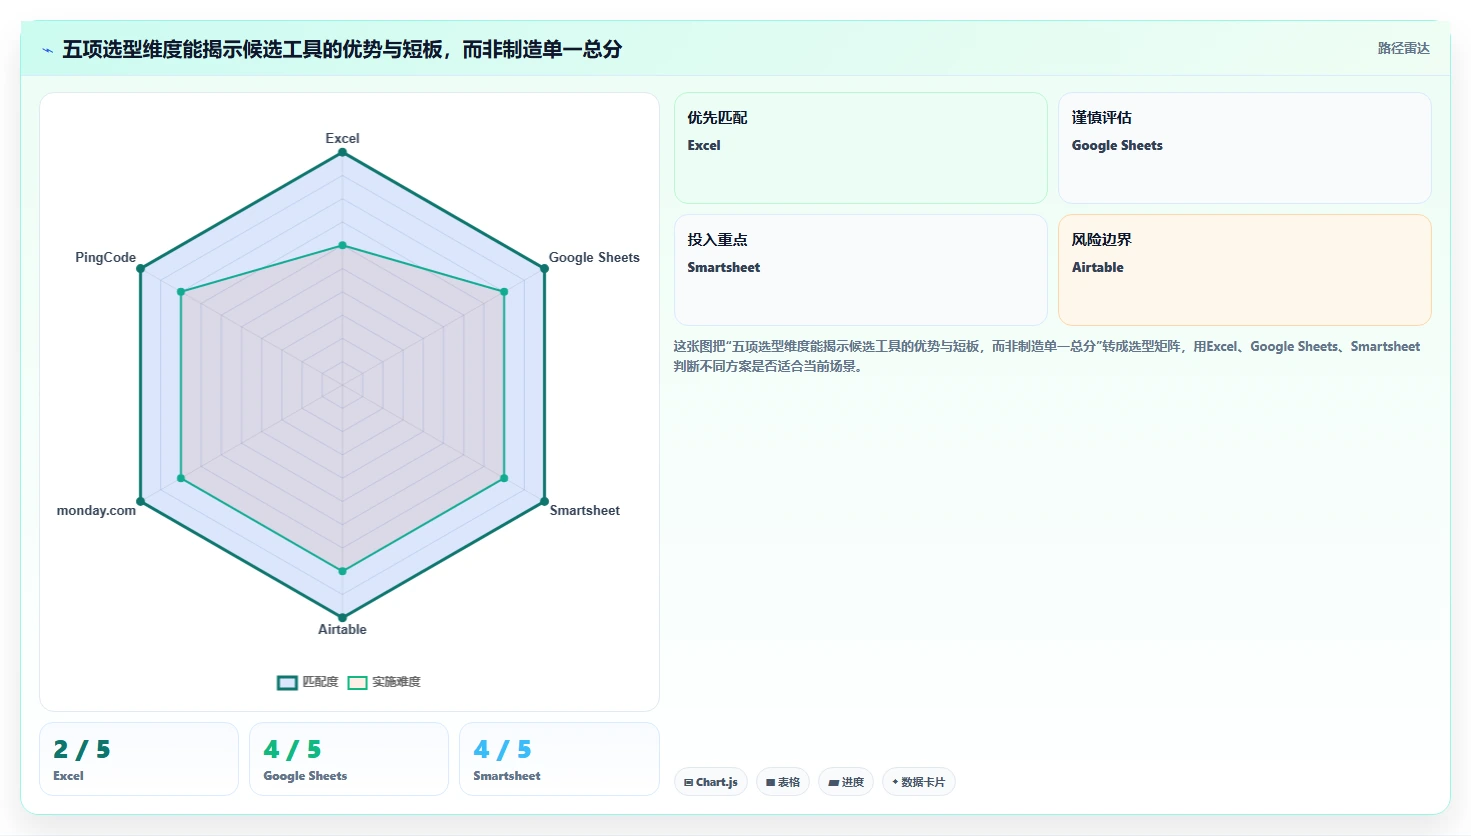Click the blue icon before the slide title
Viewport: 1471px width, 836px height.
47,50
